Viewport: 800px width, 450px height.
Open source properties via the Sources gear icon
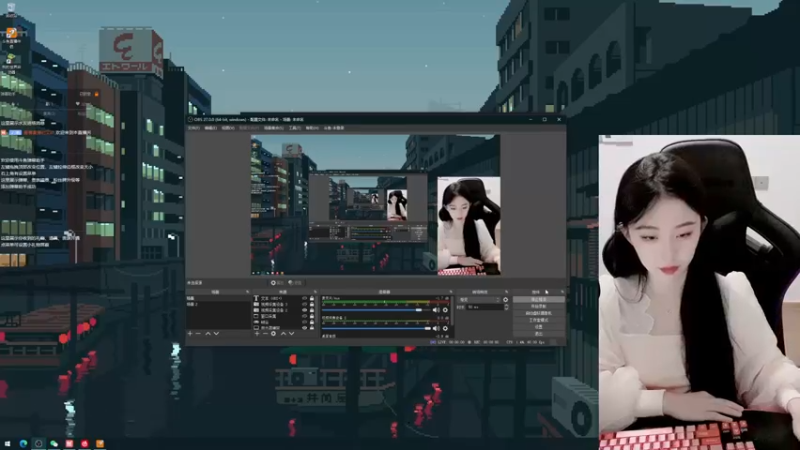[273, 334]
